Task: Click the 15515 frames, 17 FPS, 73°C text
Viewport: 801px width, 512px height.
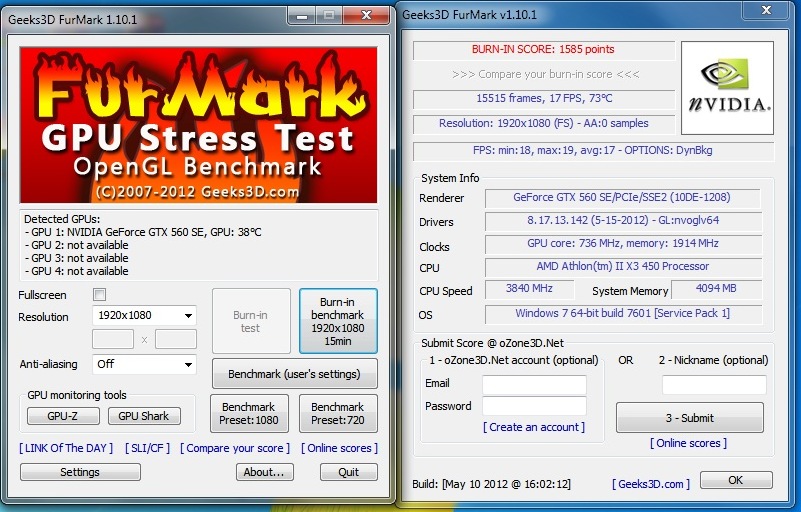Action: (x=544, y=98)
